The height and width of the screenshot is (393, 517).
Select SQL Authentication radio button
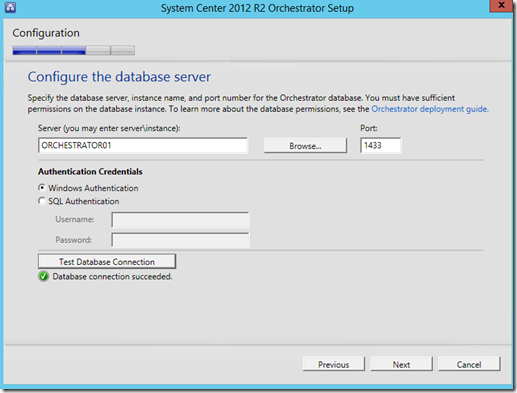42,201
